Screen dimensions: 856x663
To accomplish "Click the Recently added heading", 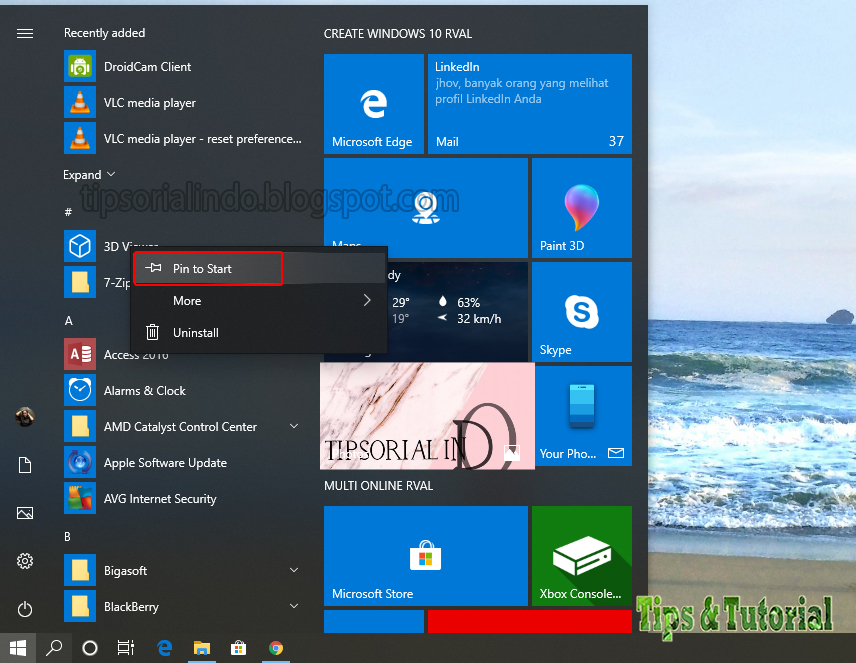I will 104,33.
